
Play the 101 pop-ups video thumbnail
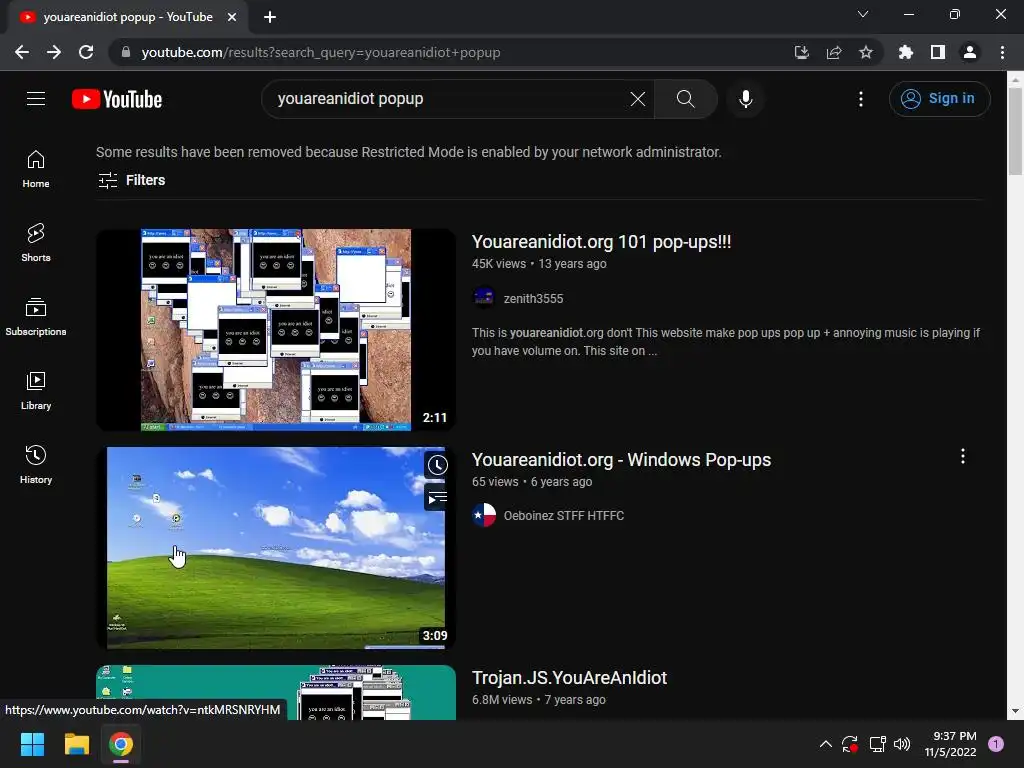[276, 329]
